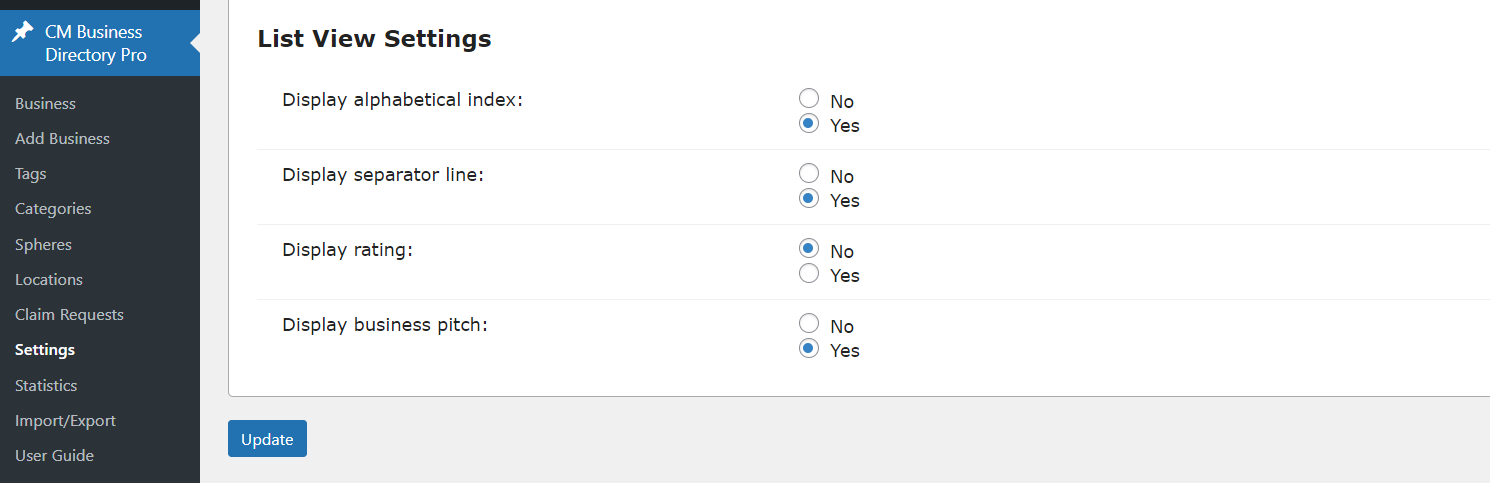Select No for Display alphabetical index
1490x483 pixels.
click(809, 98)
